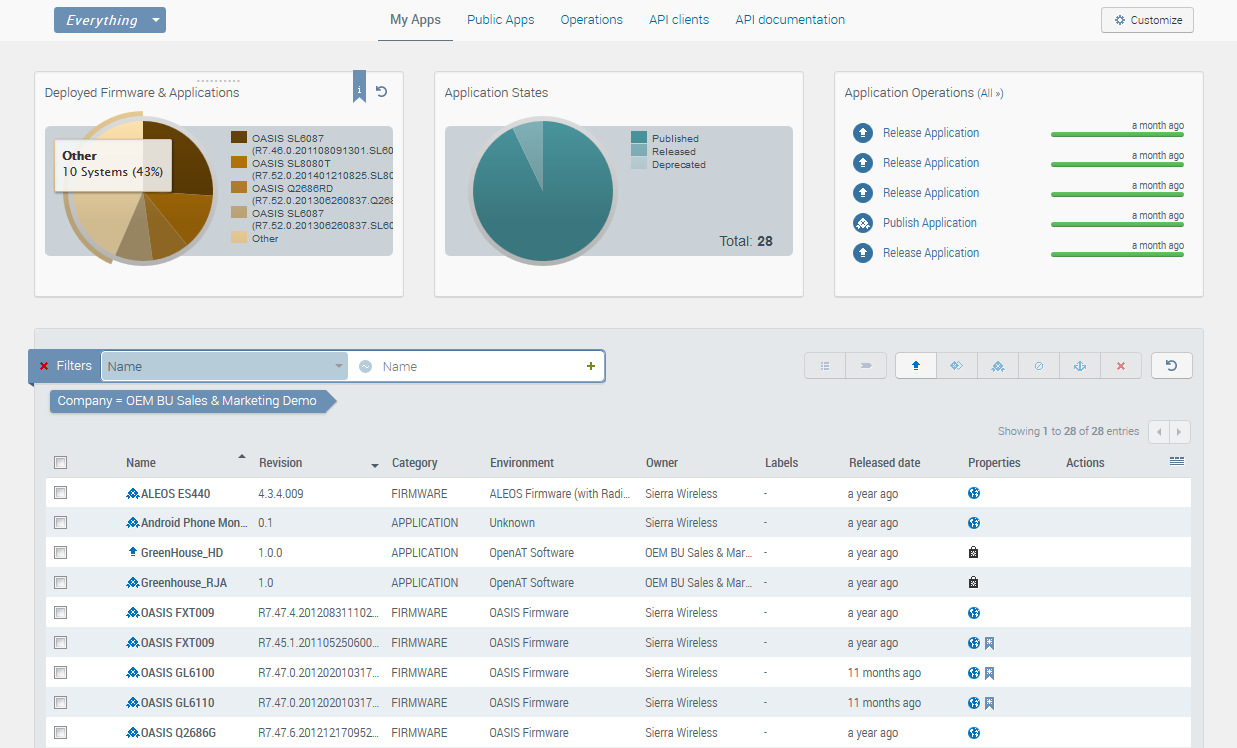Open the API documentation tab

(x=789, y=20)
